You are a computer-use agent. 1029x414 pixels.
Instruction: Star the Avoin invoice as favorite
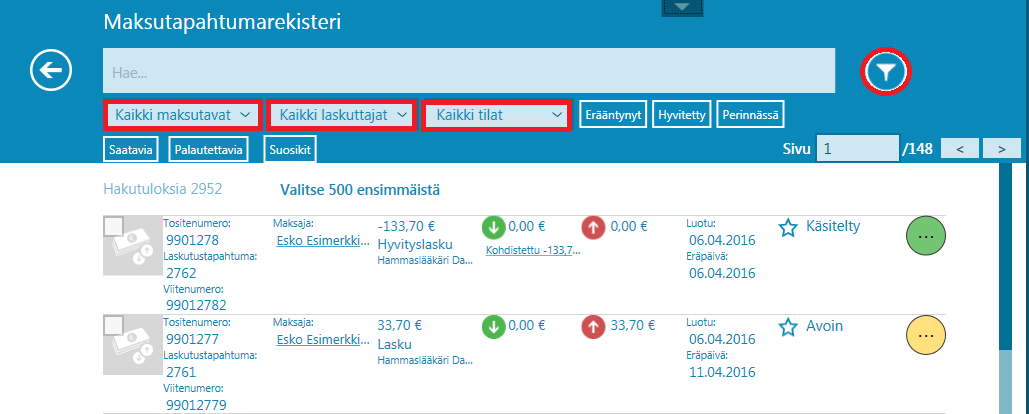click(x=788, y=327)
